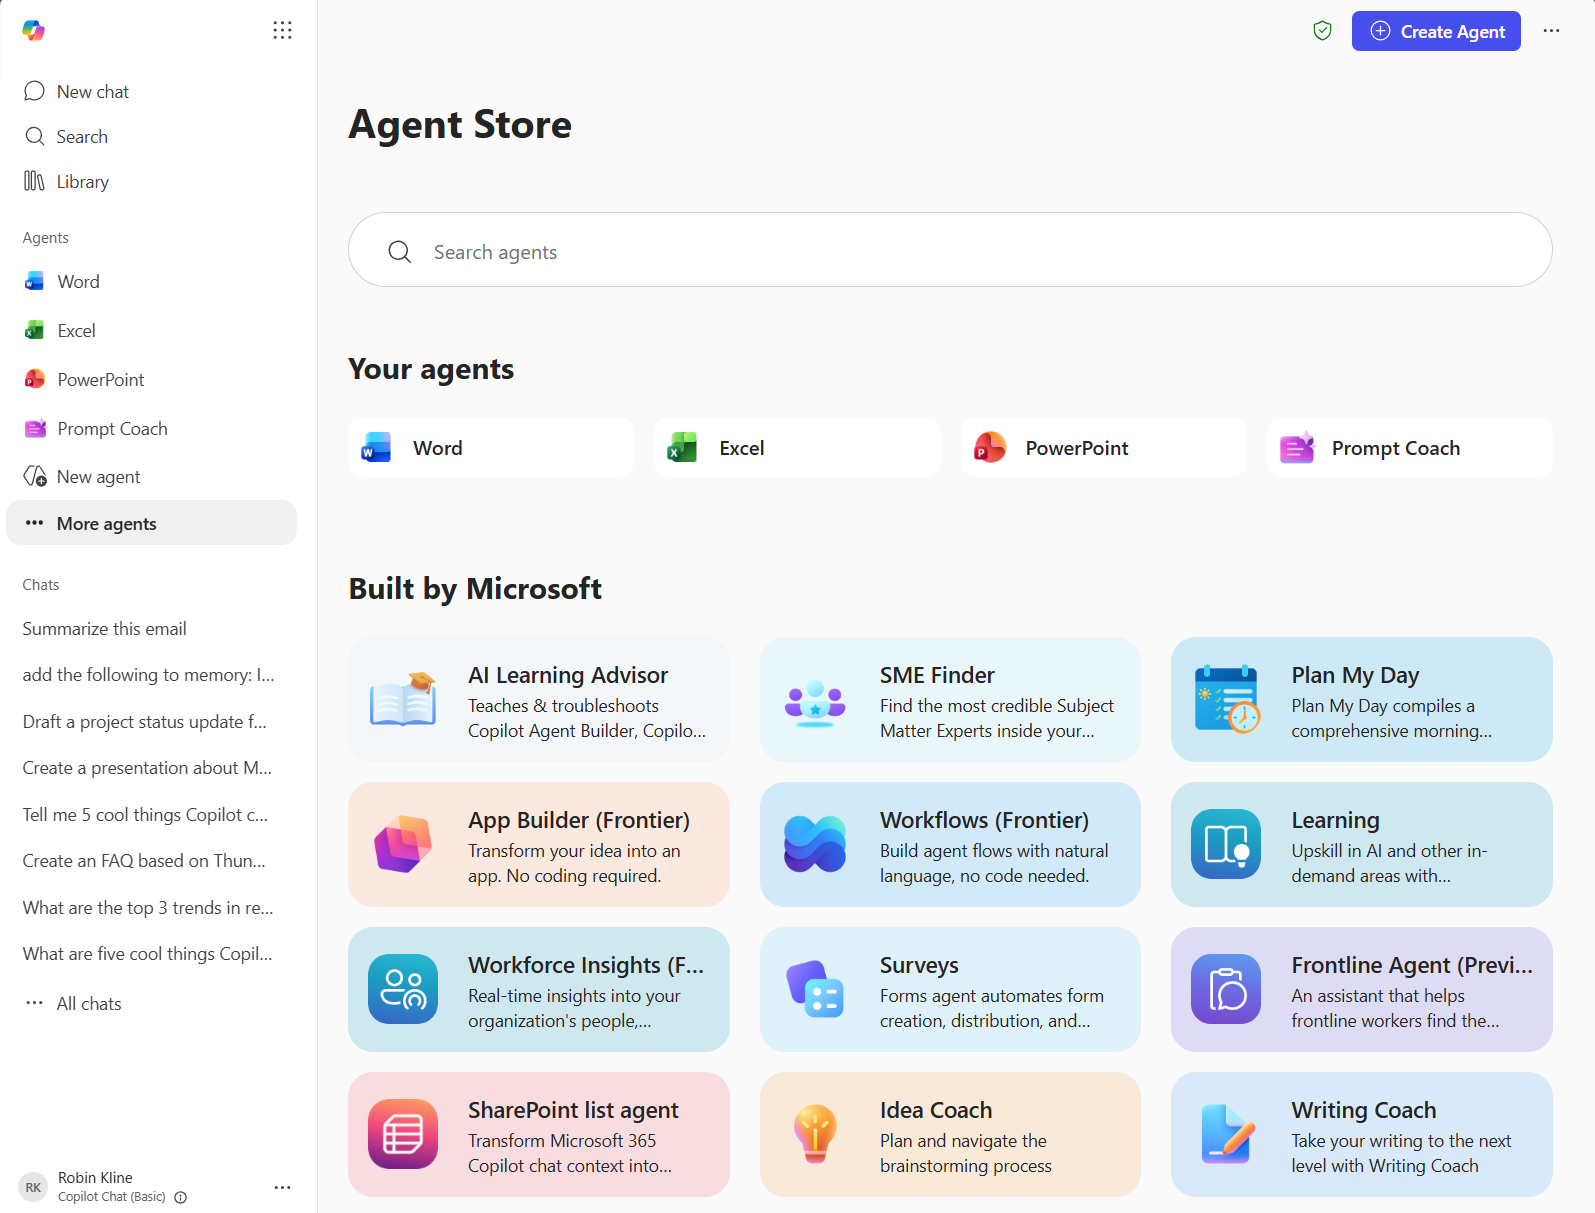
Task: Open account options next to Robin Kline
Action: point(282,1187)
